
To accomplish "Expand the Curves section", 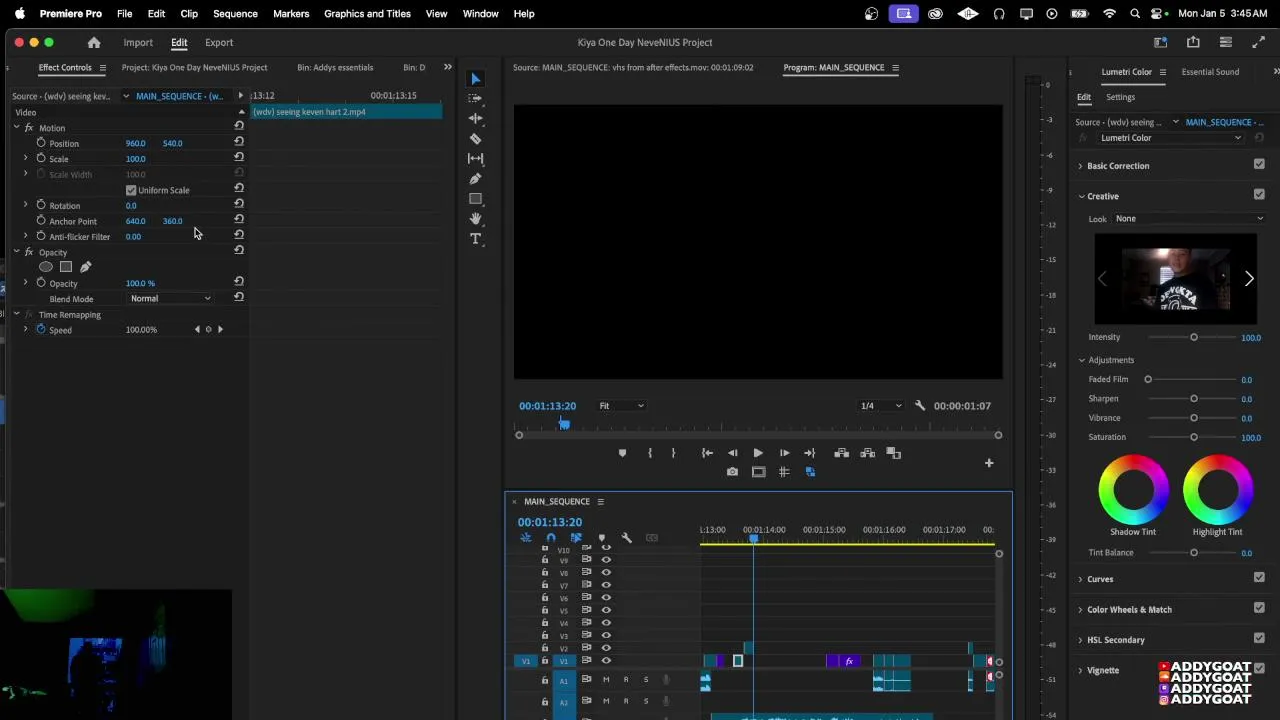I will pyautogui.click(x=1081, y=579).
